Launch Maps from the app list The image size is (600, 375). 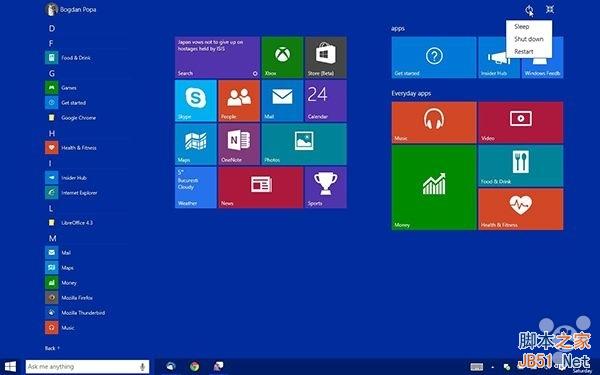click(x=59, y=267)
